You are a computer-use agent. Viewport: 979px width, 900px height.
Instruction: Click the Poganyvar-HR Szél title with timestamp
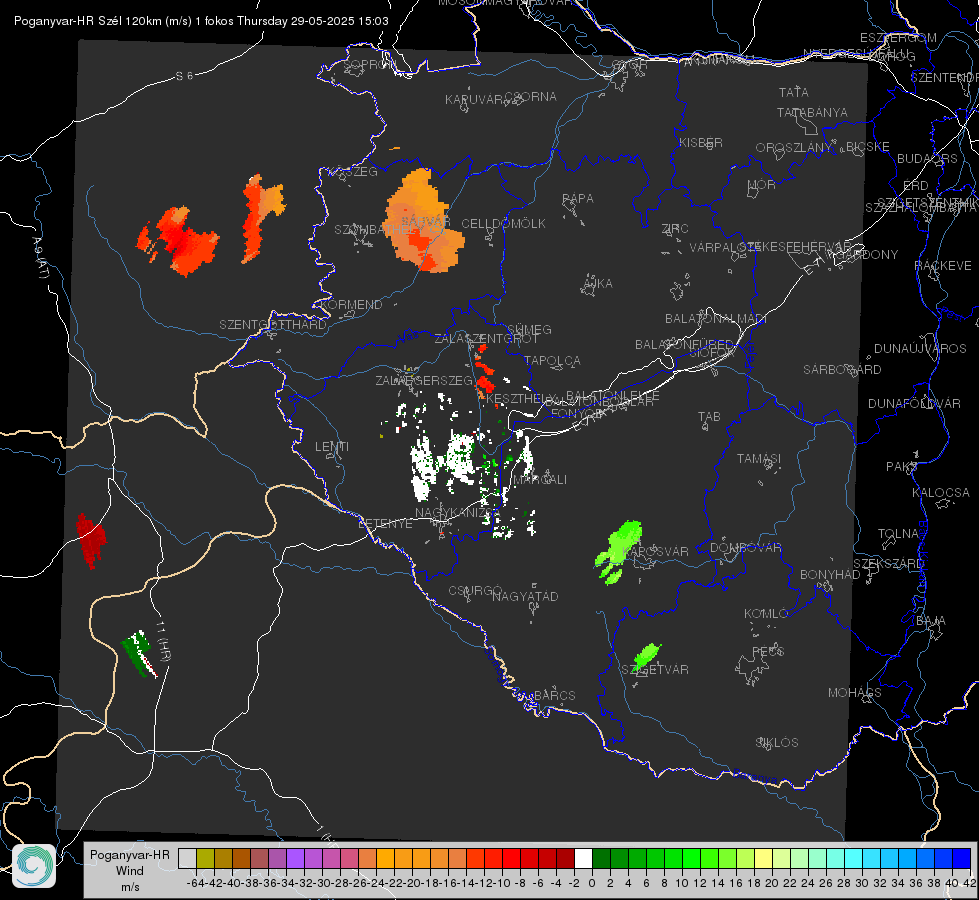pyautogui.click(x=201, y=21)
